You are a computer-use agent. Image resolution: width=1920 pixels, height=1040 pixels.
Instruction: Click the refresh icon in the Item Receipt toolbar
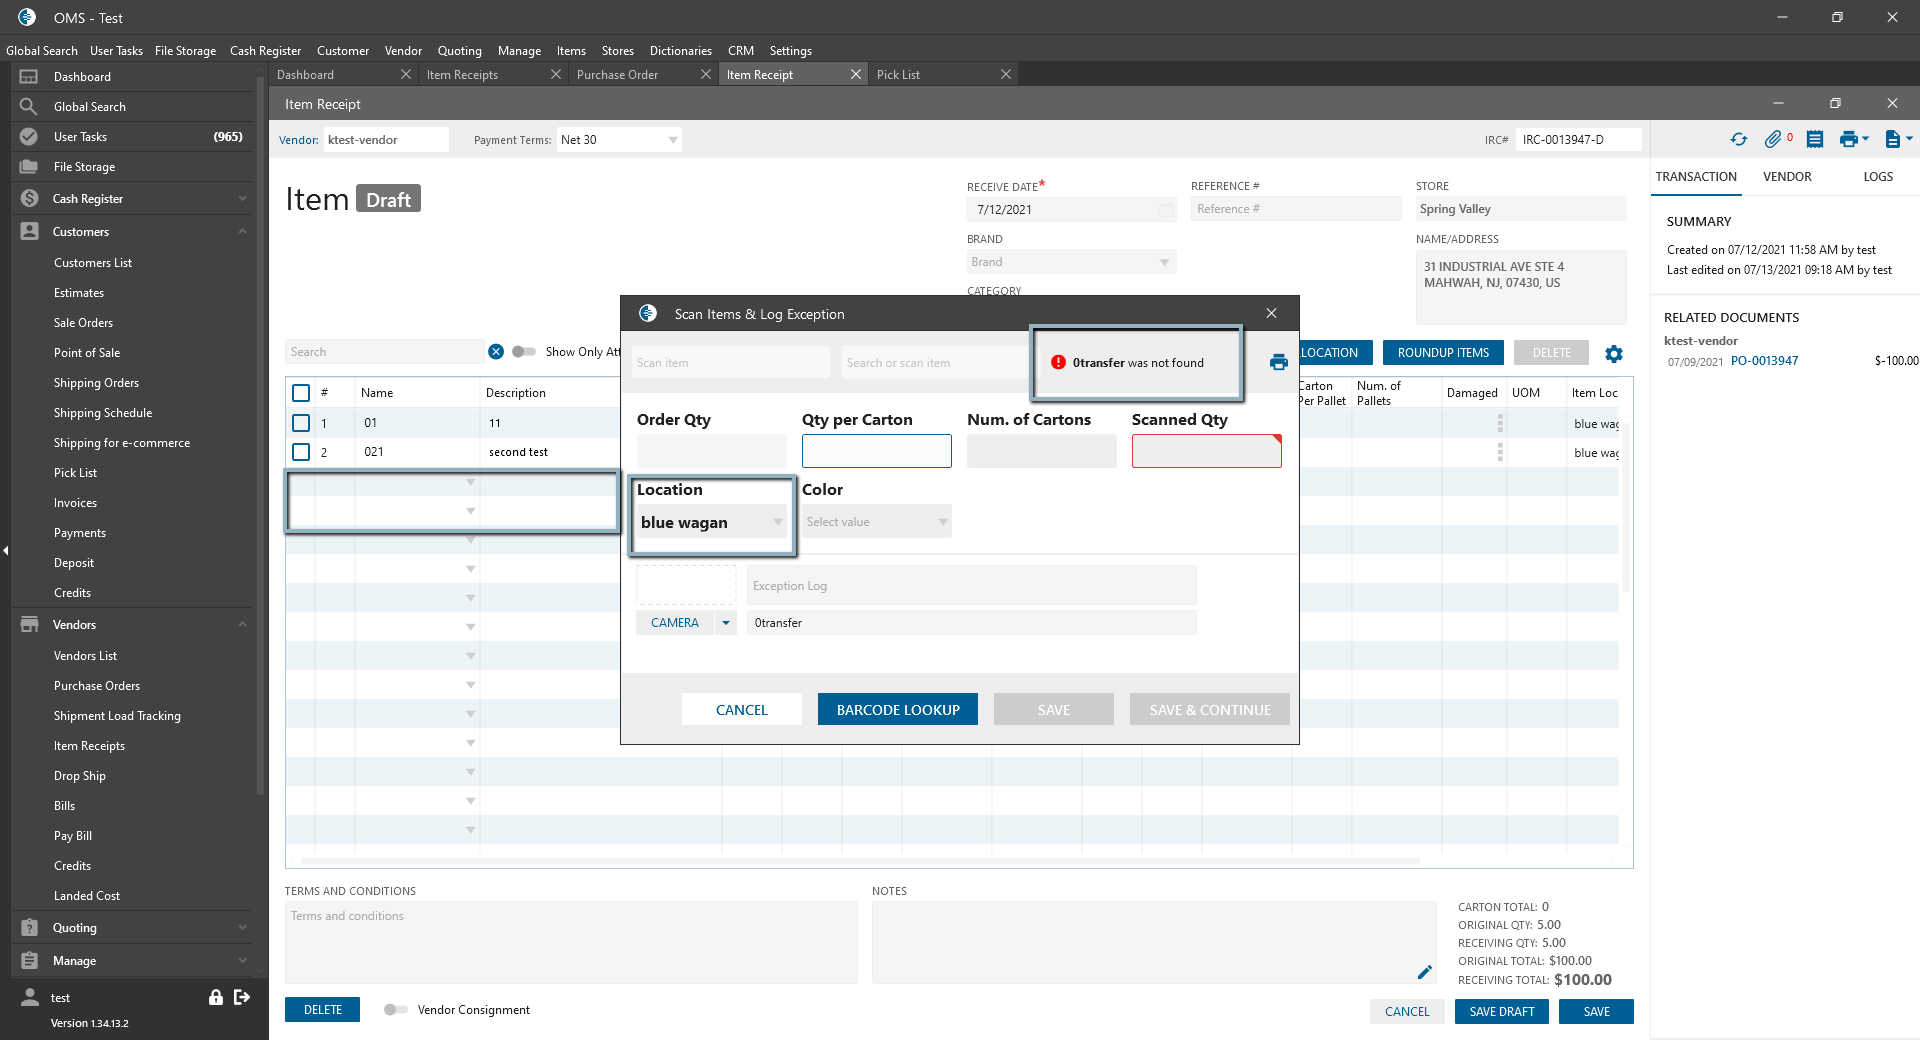pyautogui.click(x=1739, y=140)
